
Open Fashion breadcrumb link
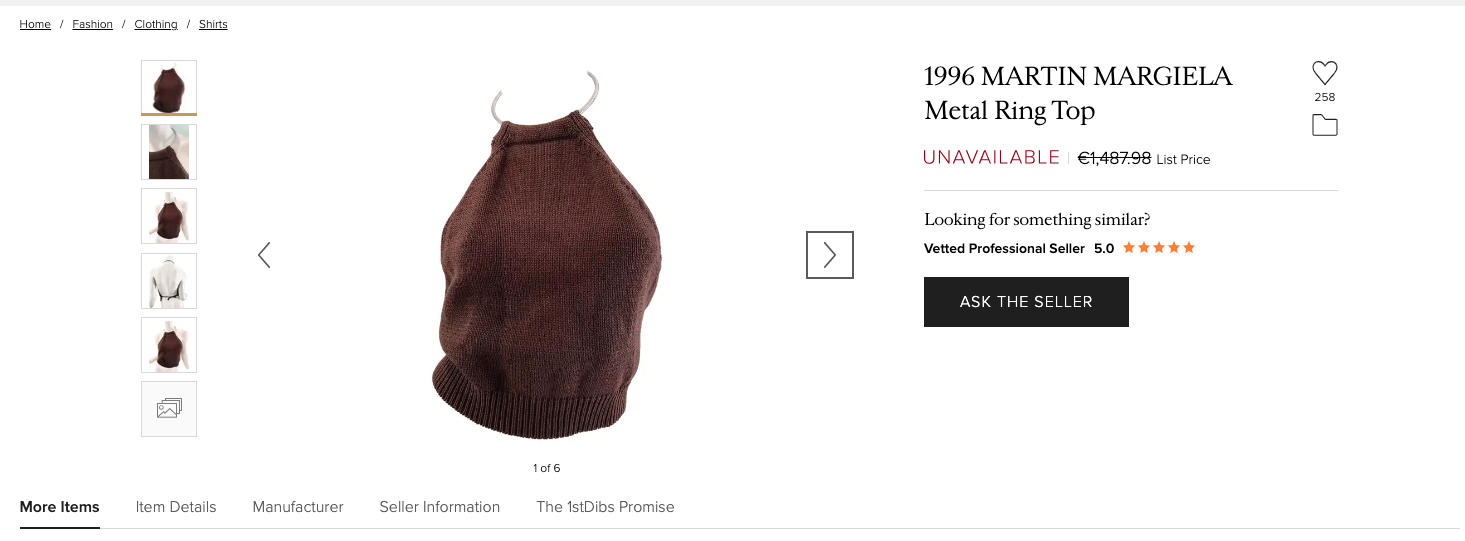pos(92,24)
